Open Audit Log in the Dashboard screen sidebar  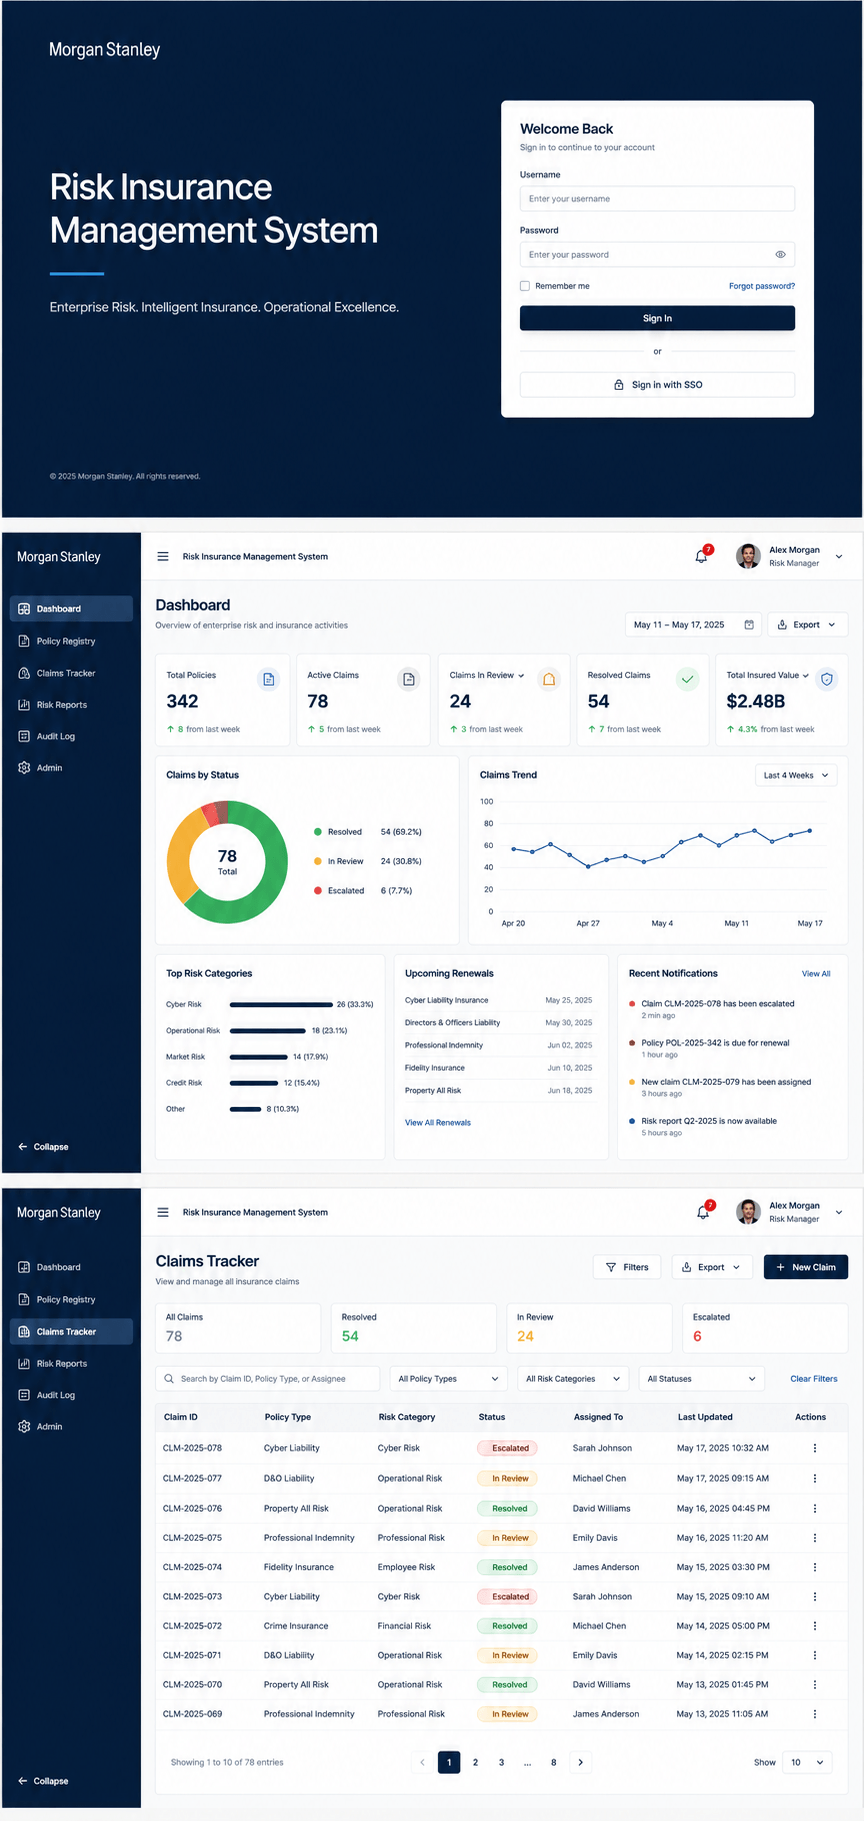pyautogui.click(x=71, y=736)
